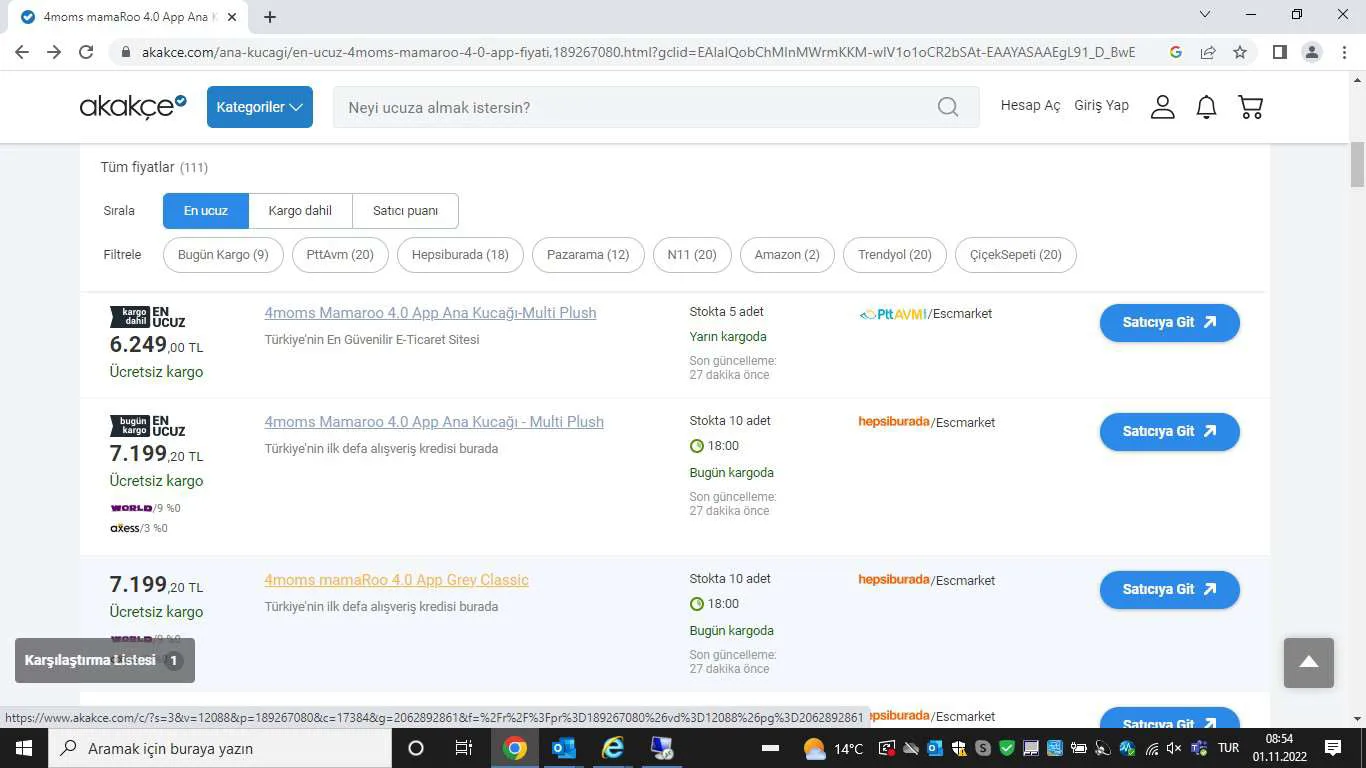
Task: Open Outlook from the taskbar
Action: (564, 748)
